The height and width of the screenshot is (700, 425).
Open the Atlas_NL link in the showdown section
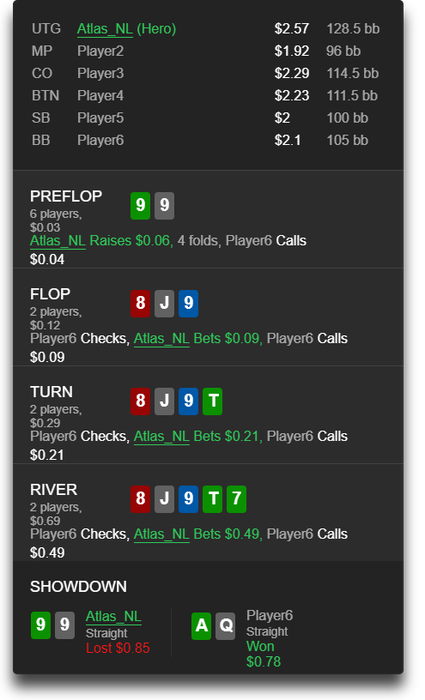tap(113, 617)
